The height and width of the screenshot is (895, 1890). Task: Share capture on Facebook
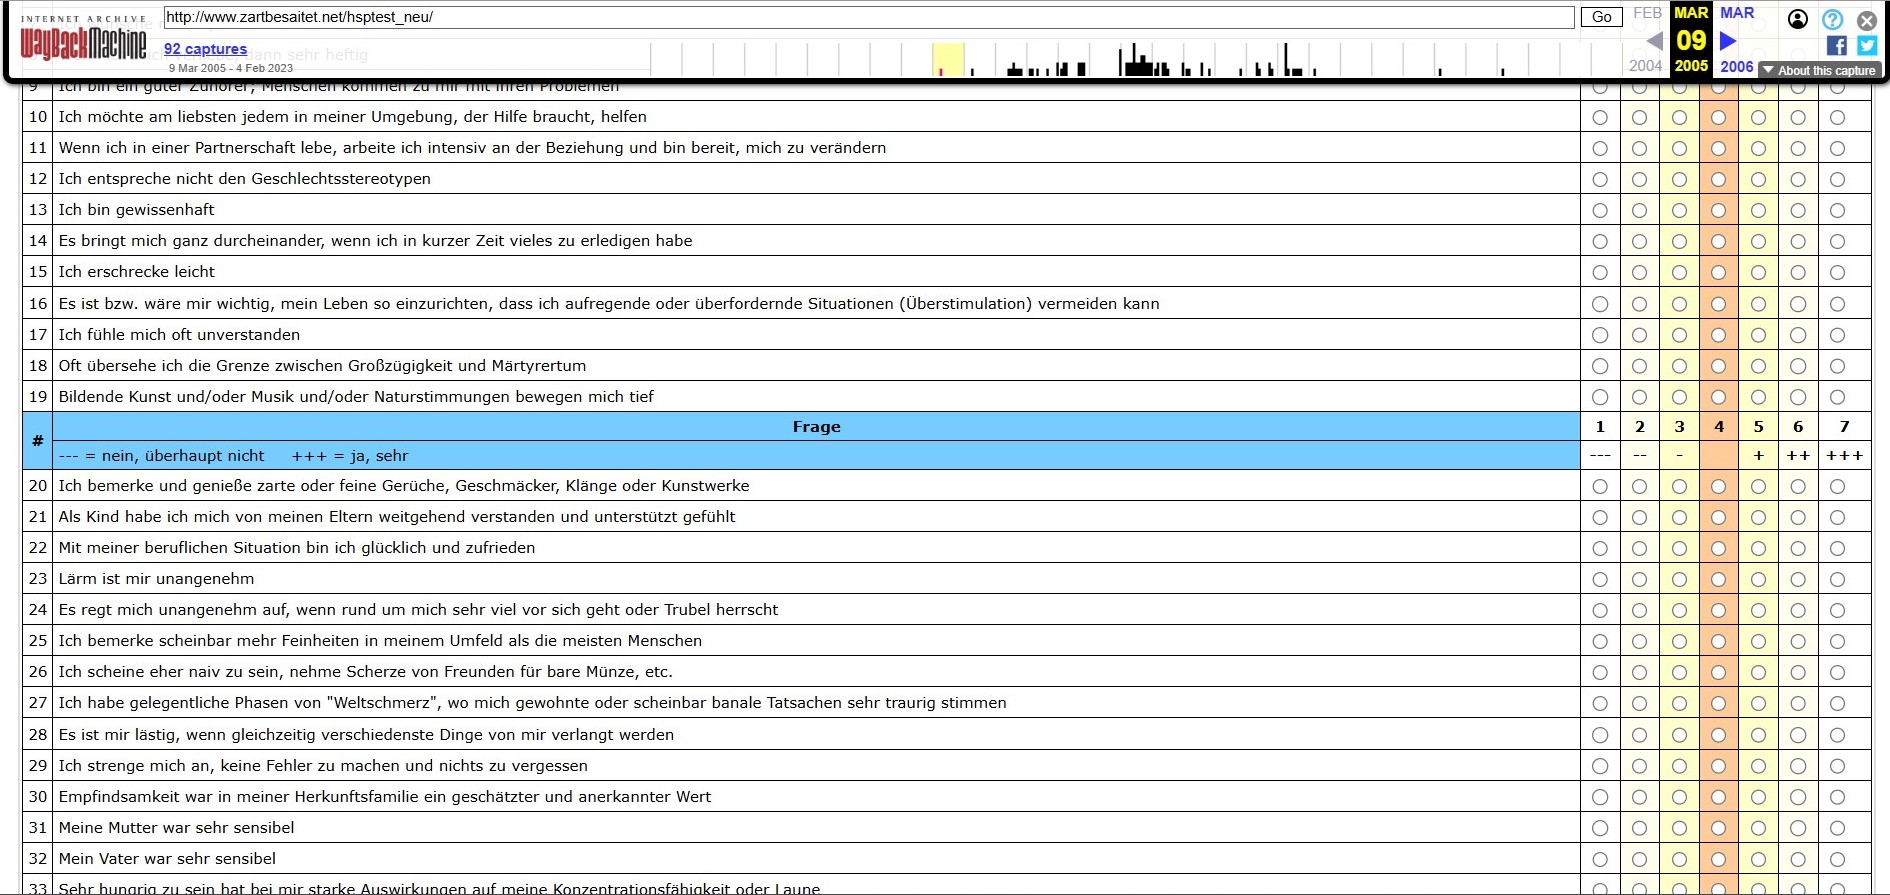tap(1836, 46)
